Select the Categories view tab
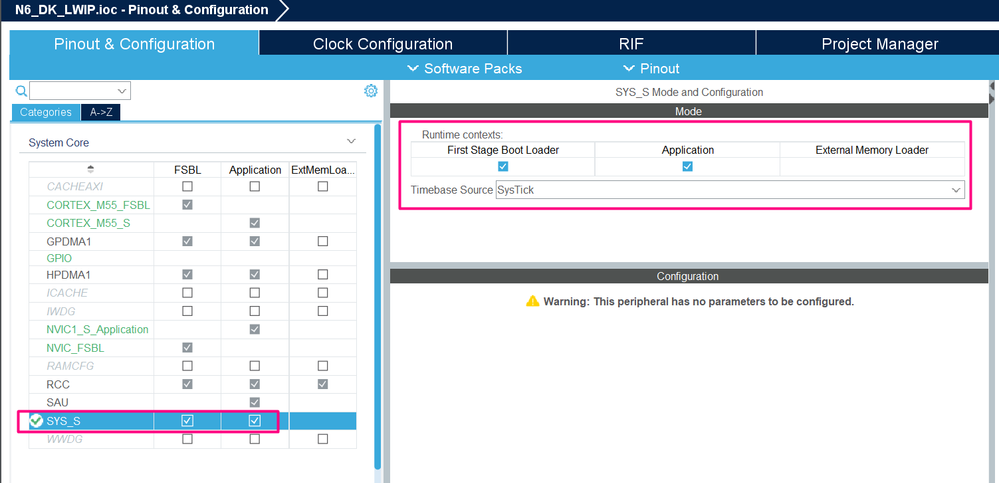This screenshot has width=999, height=483. (x=46, y=112)
